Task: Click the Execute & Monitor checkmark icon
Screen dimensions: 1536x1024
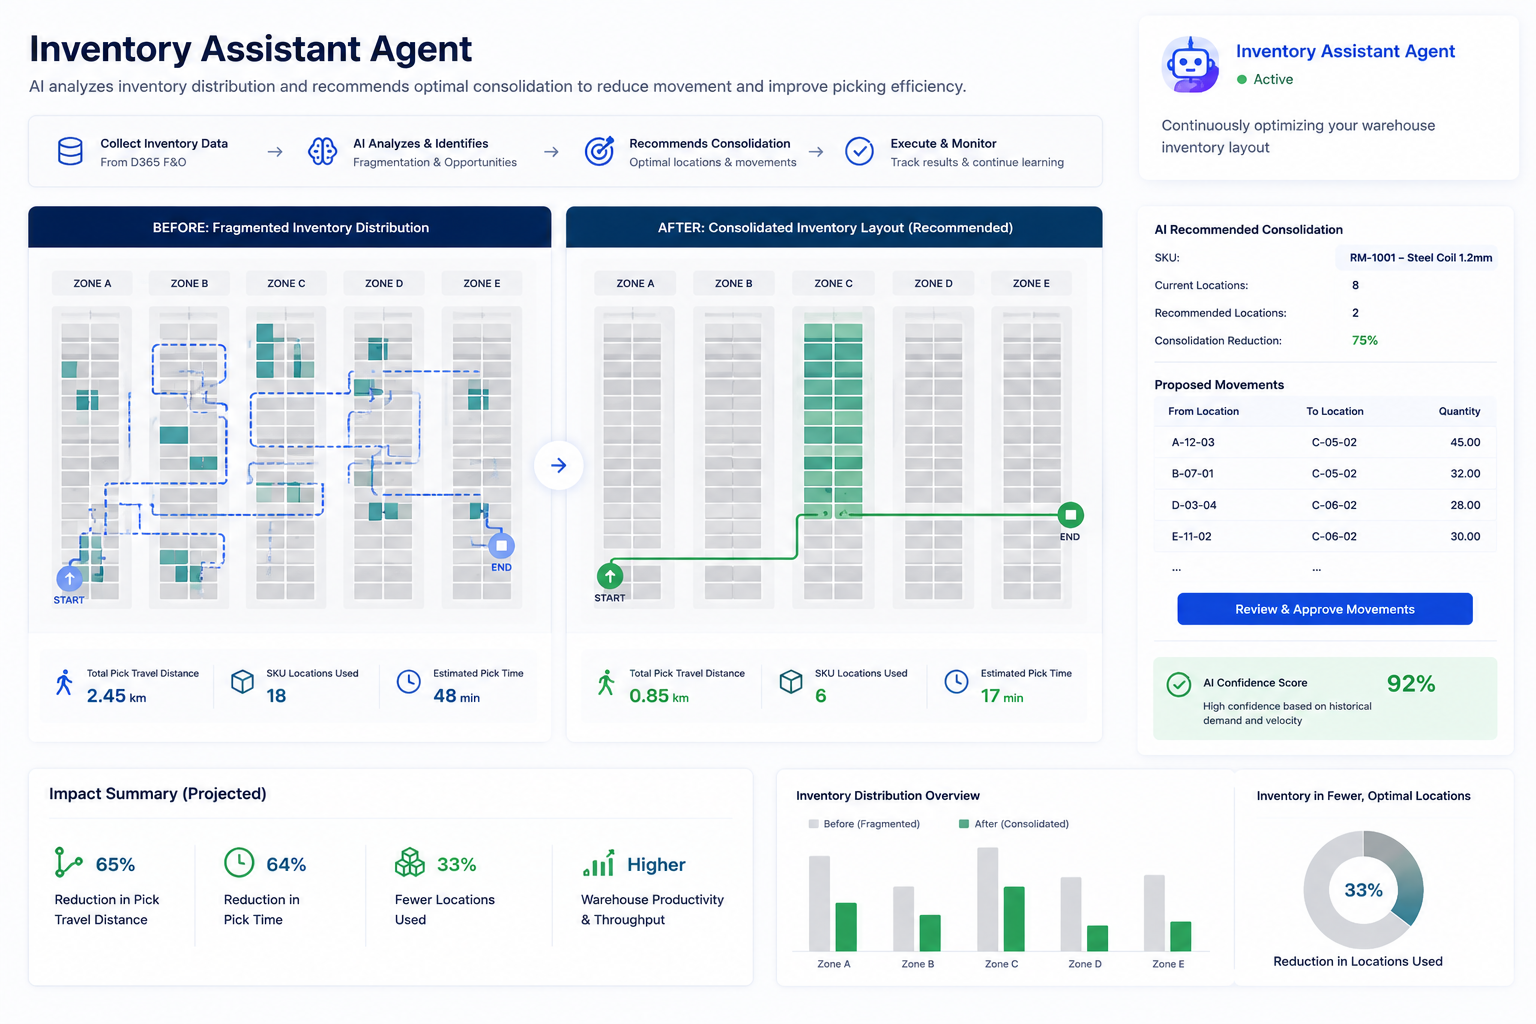Action: [x=859, y=151]
